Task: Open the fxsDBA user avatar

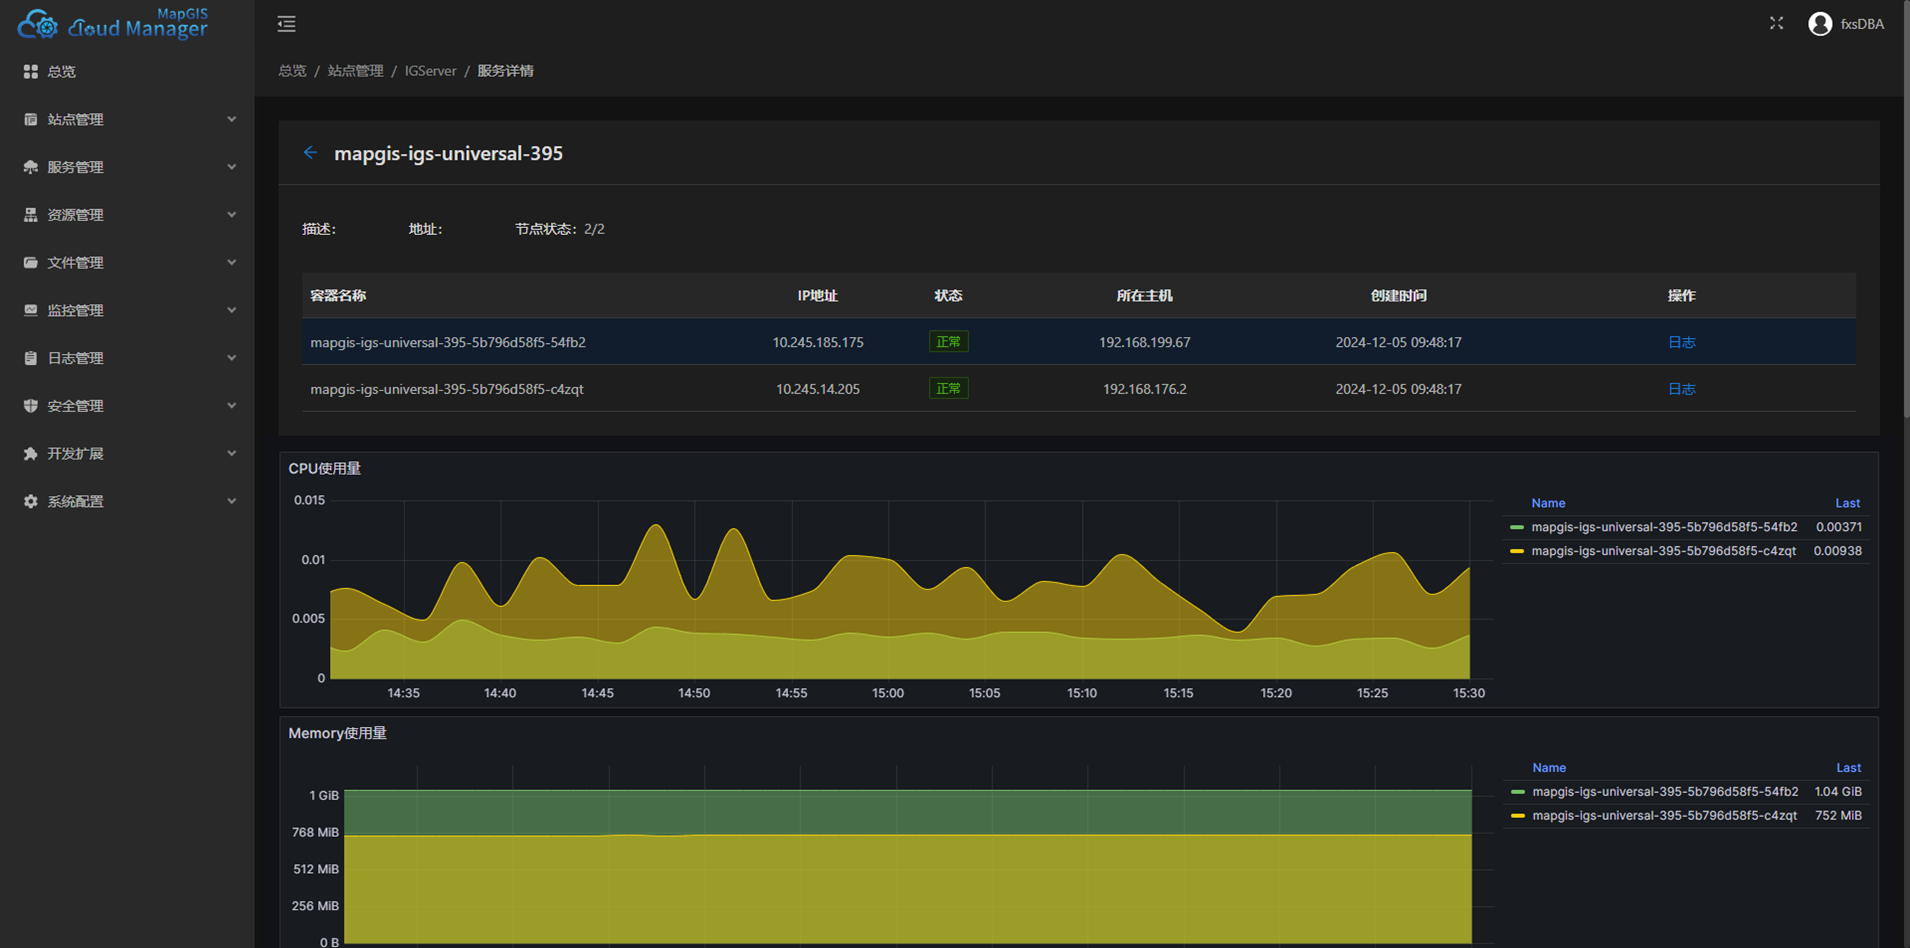Action: (x=1820, y=24)
